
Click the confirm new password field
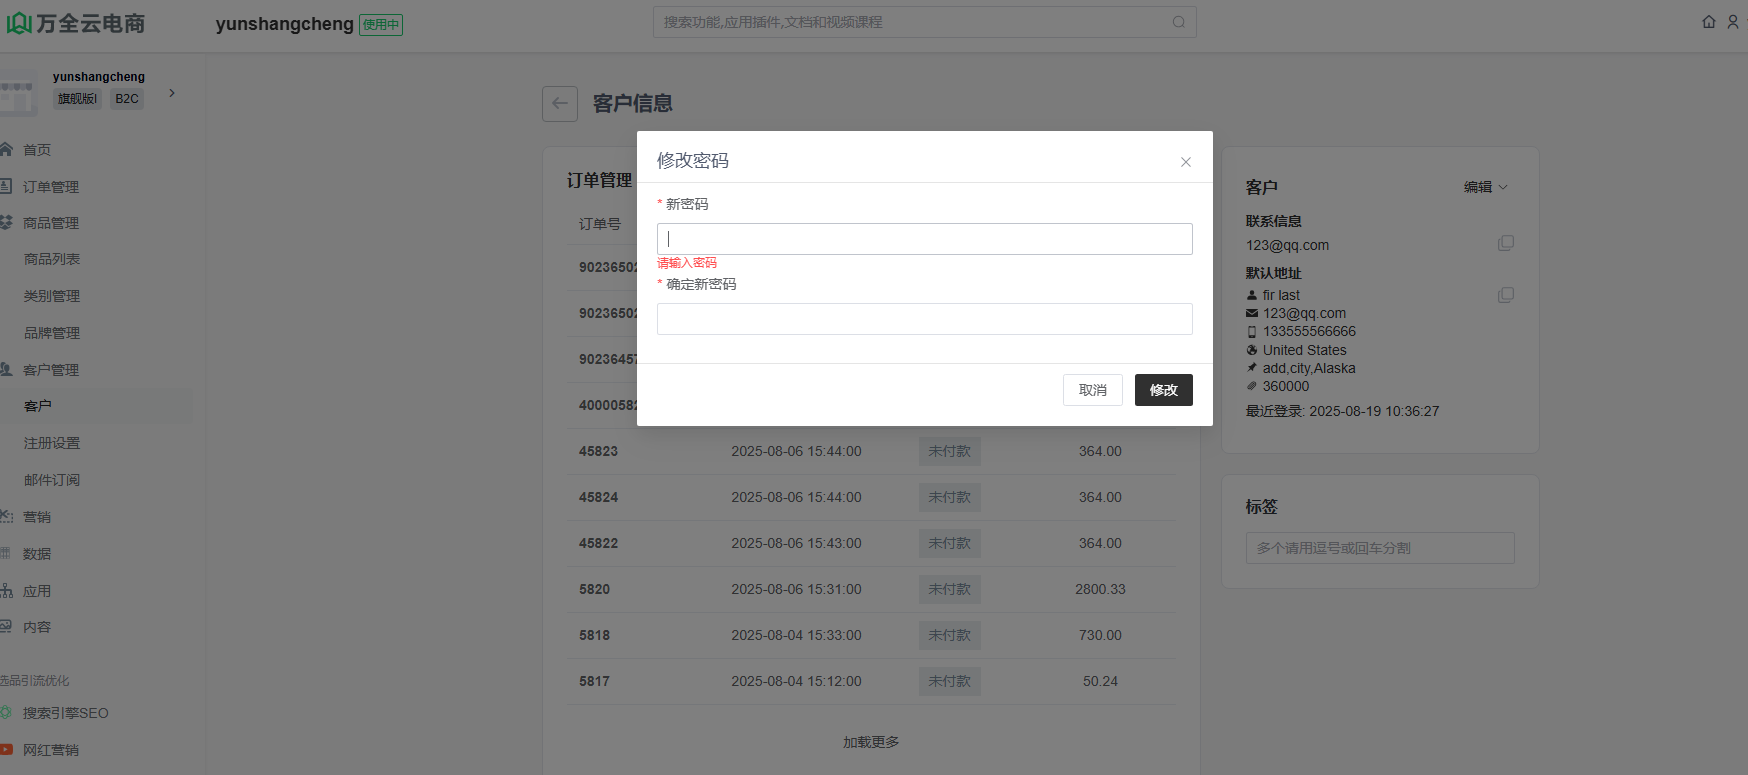[x=924, y=319]
